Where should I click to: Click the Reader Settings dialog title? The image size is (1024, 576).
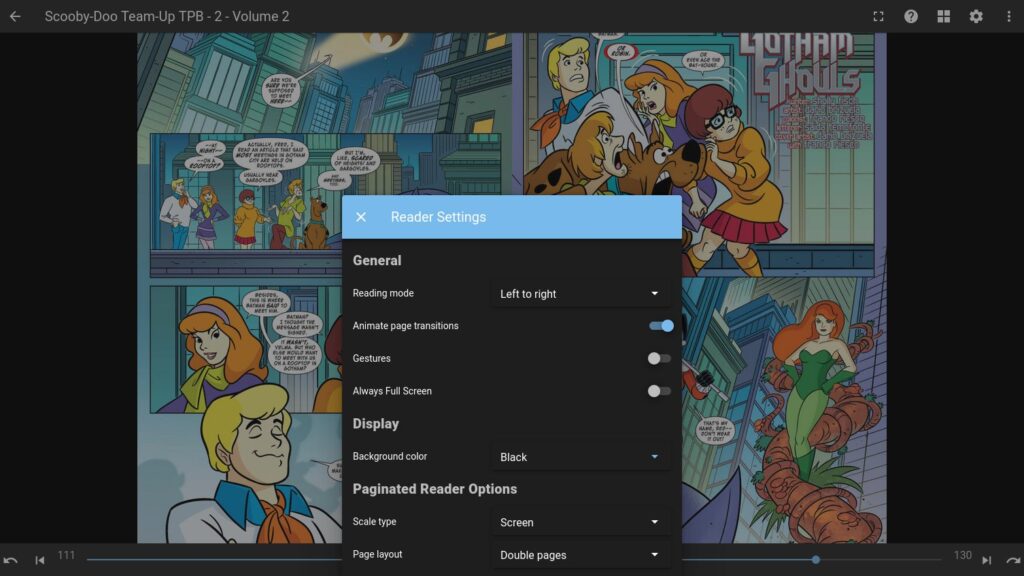click(438, 217)
